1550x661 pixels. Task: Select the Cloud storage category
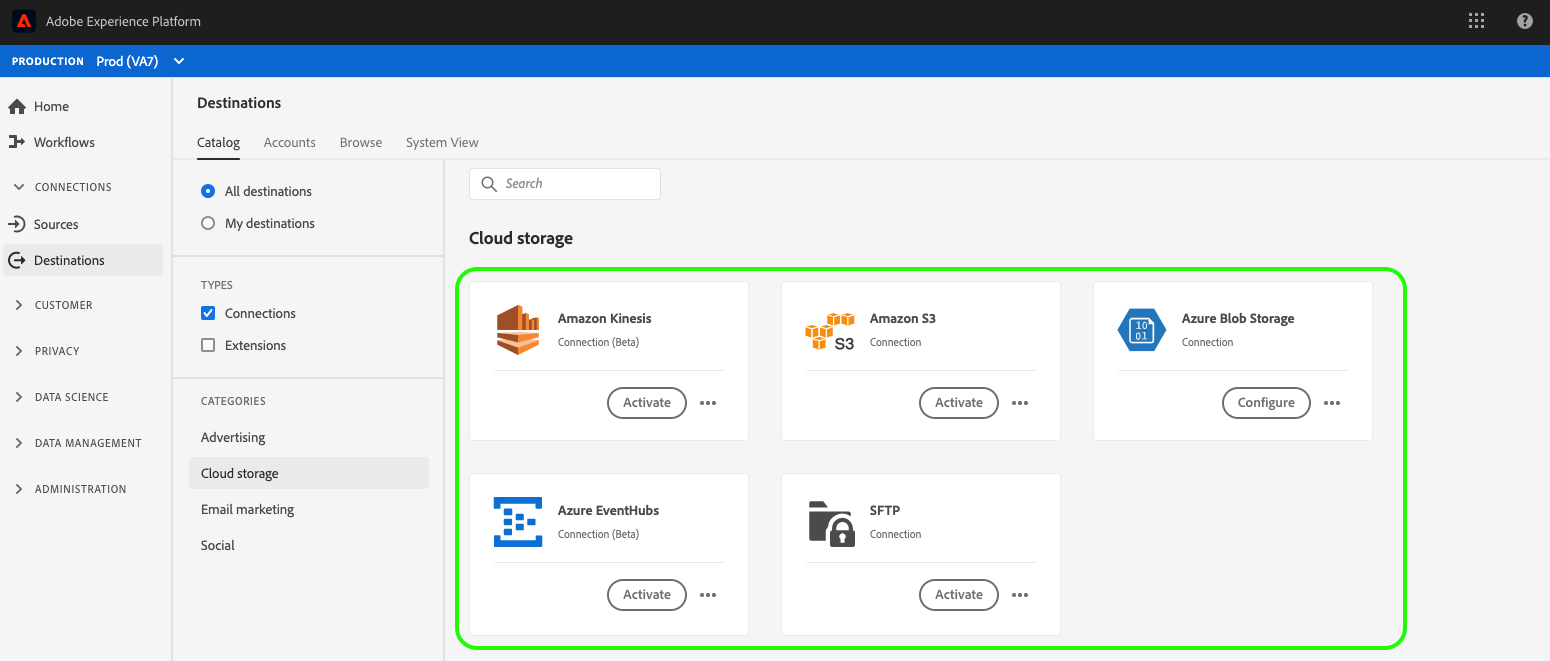click(308, 473)
